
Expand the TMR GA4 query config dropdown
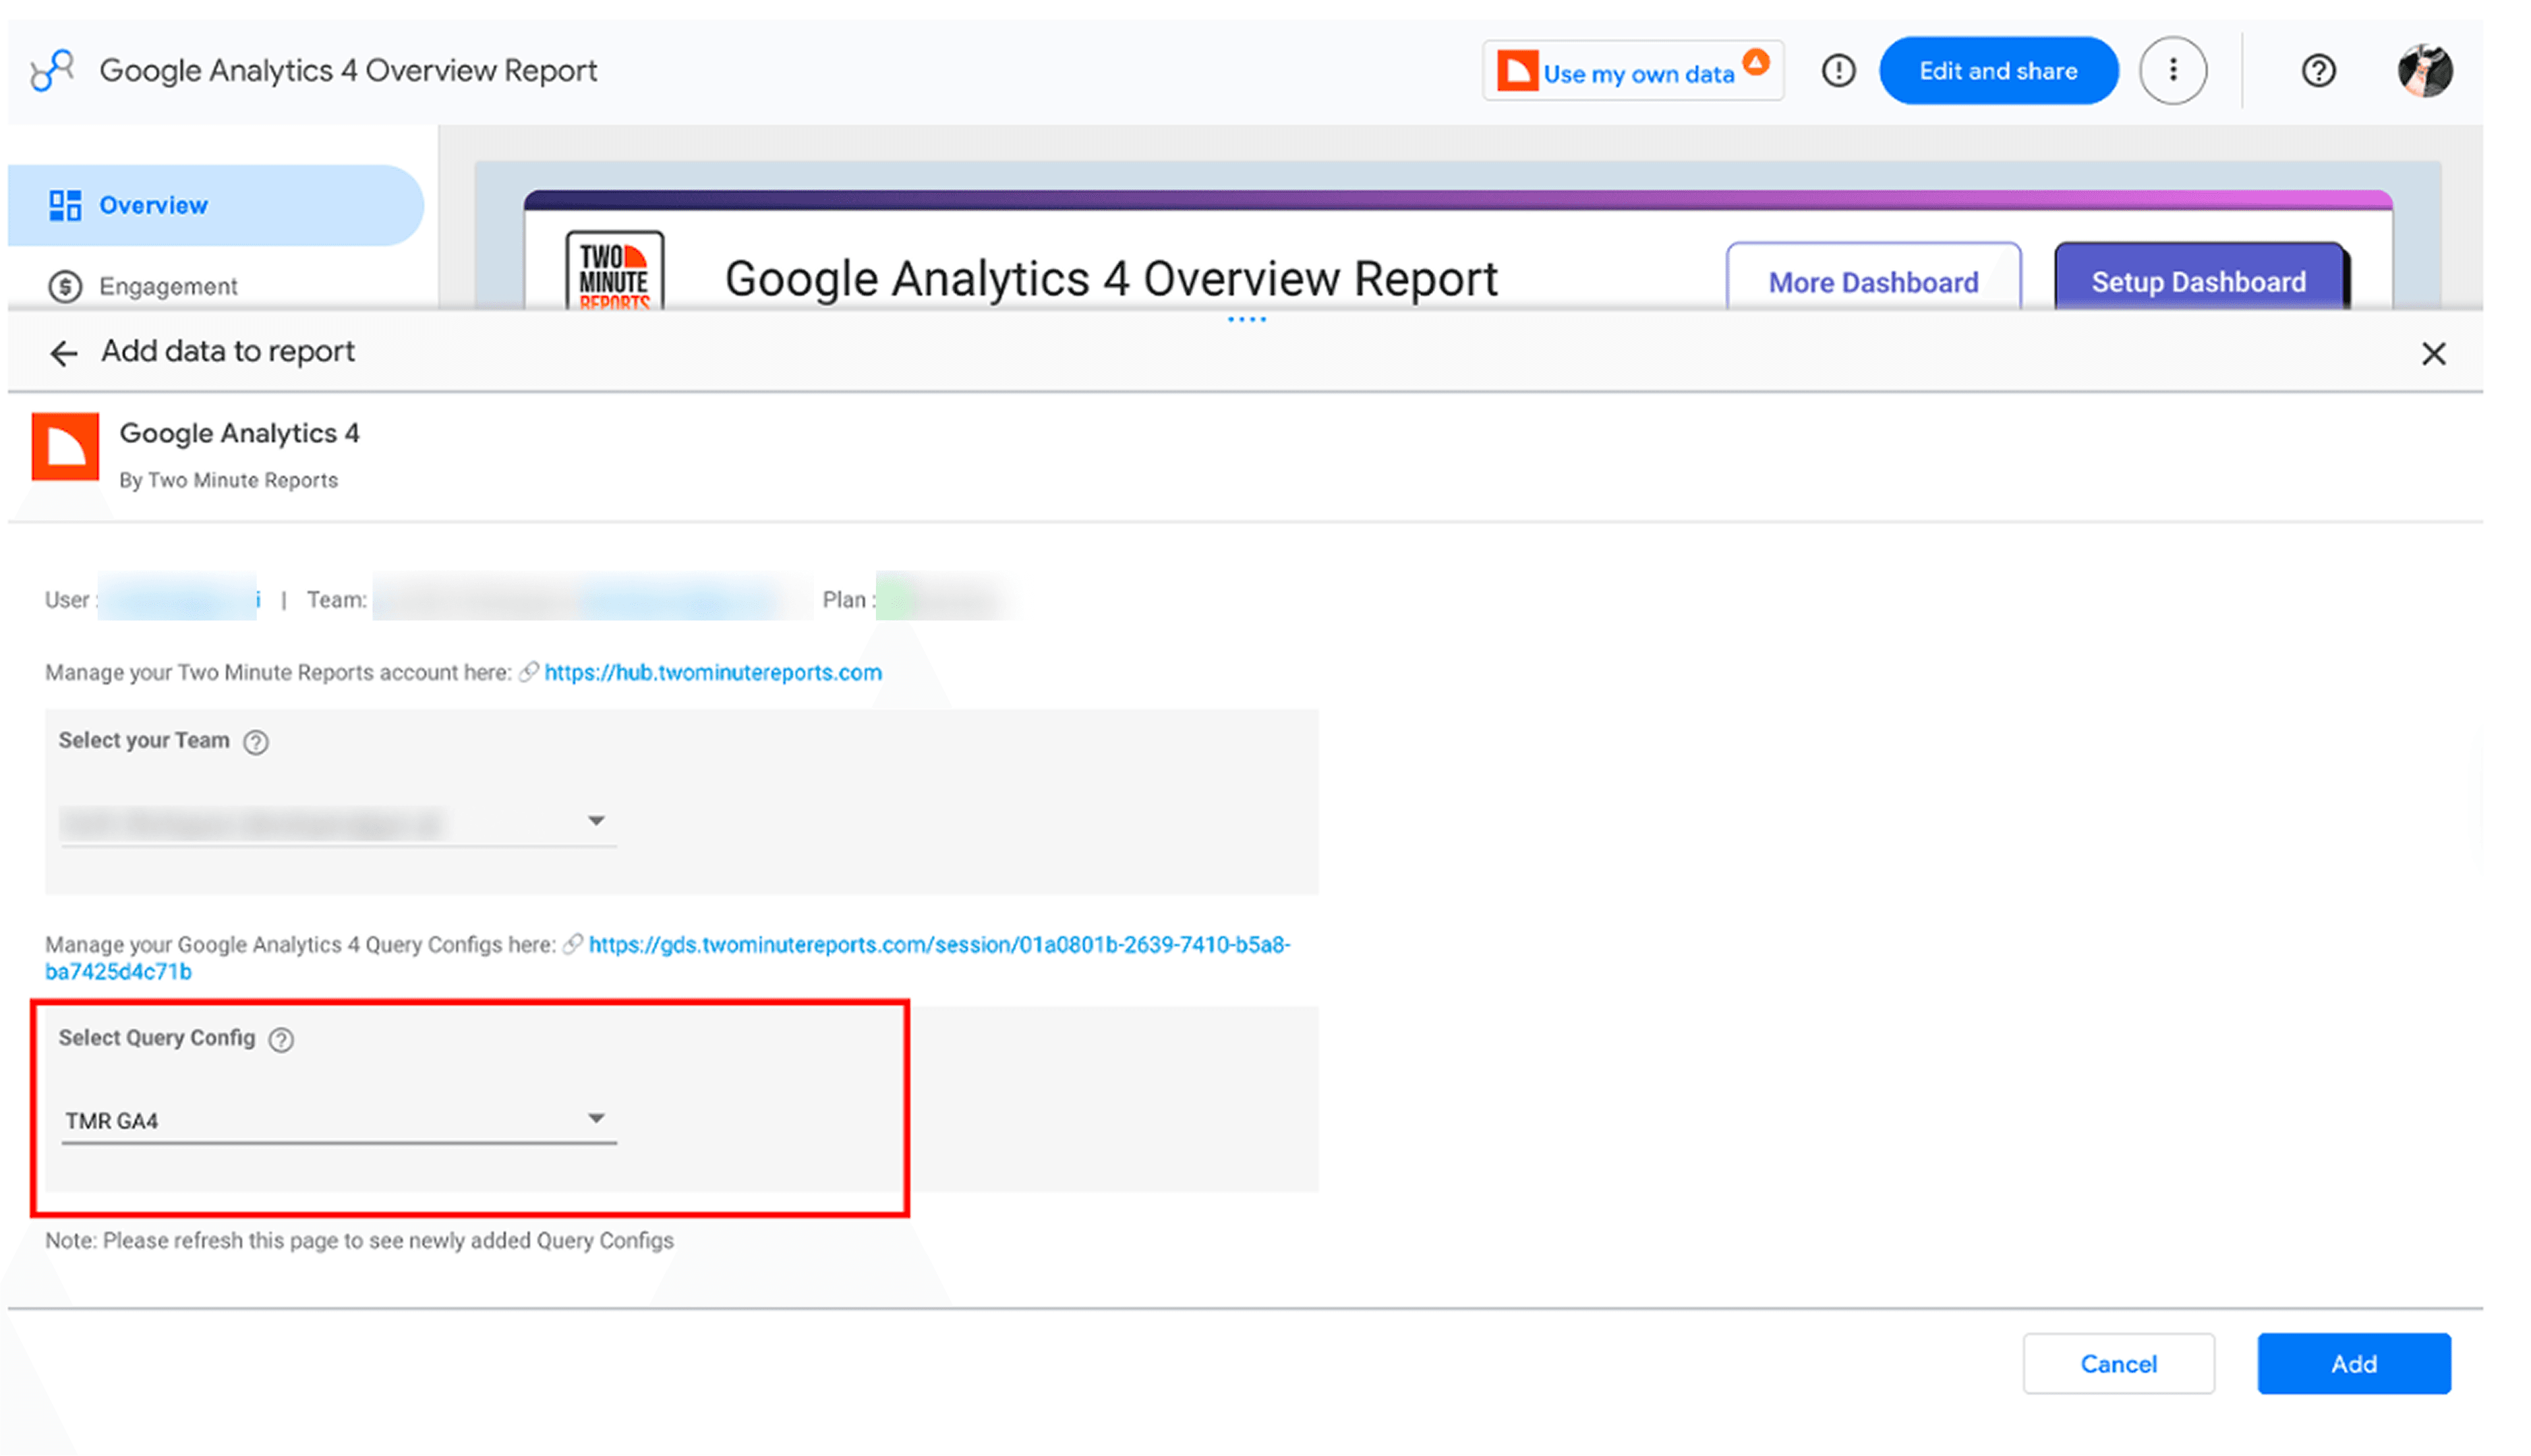pyautogui.click(x=338, y=1120)
